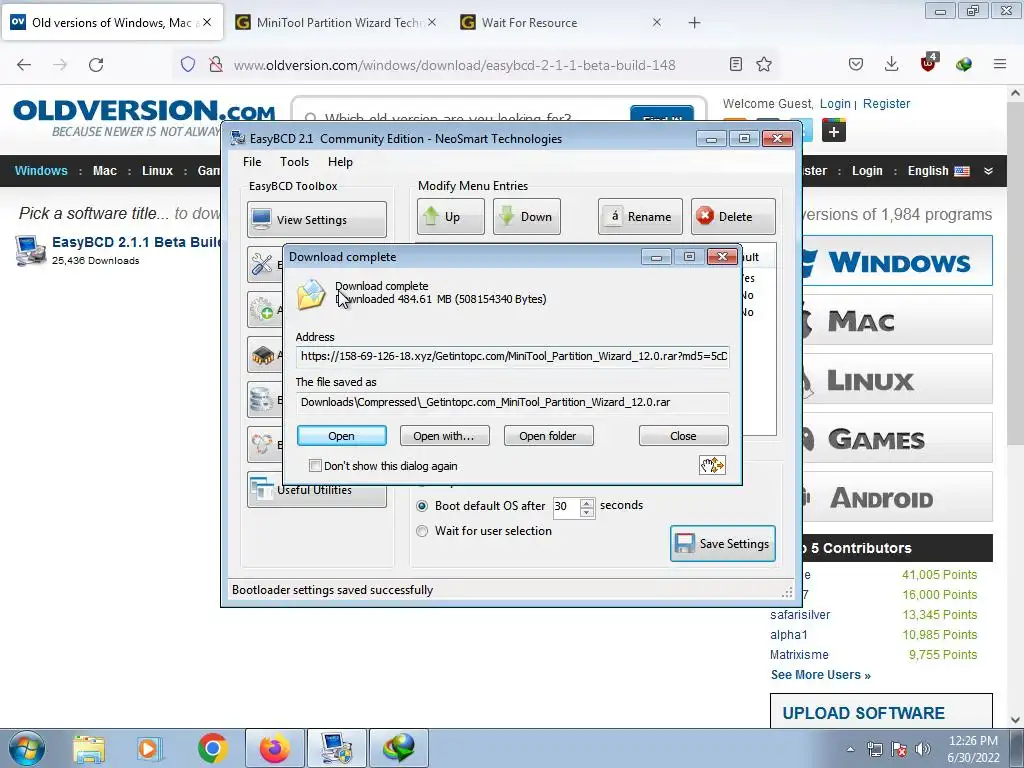Click Open with... button
1024x768 pixels.
pos(444,436)
